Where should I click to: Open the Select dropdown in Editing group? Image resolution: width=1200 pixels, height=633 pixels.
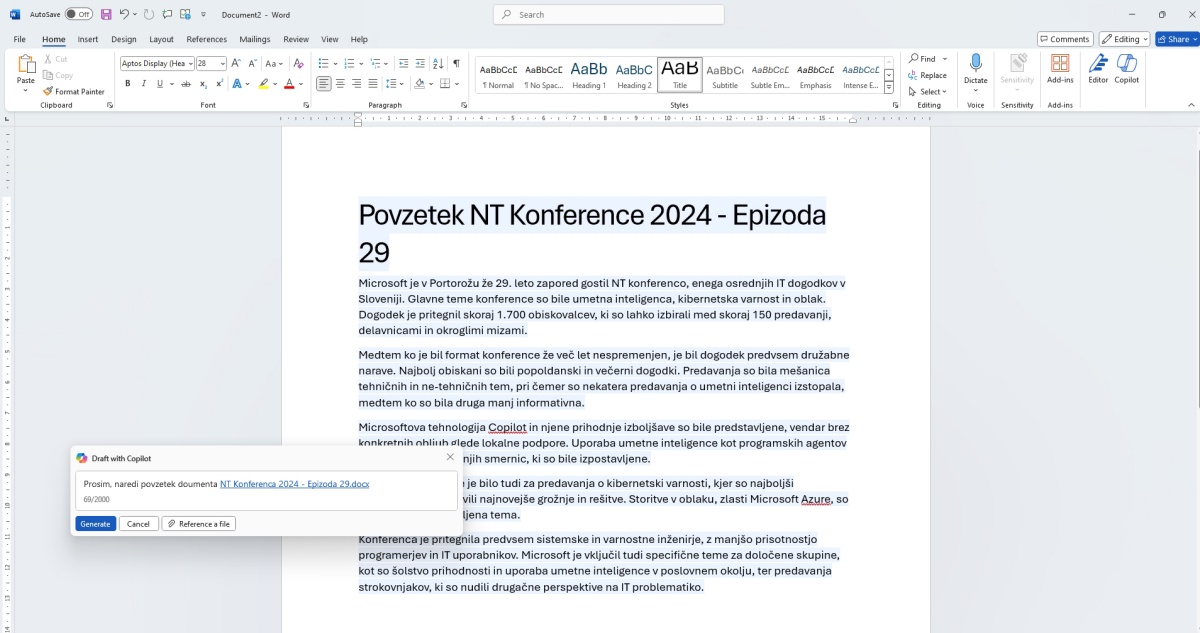tap(926, 91)
